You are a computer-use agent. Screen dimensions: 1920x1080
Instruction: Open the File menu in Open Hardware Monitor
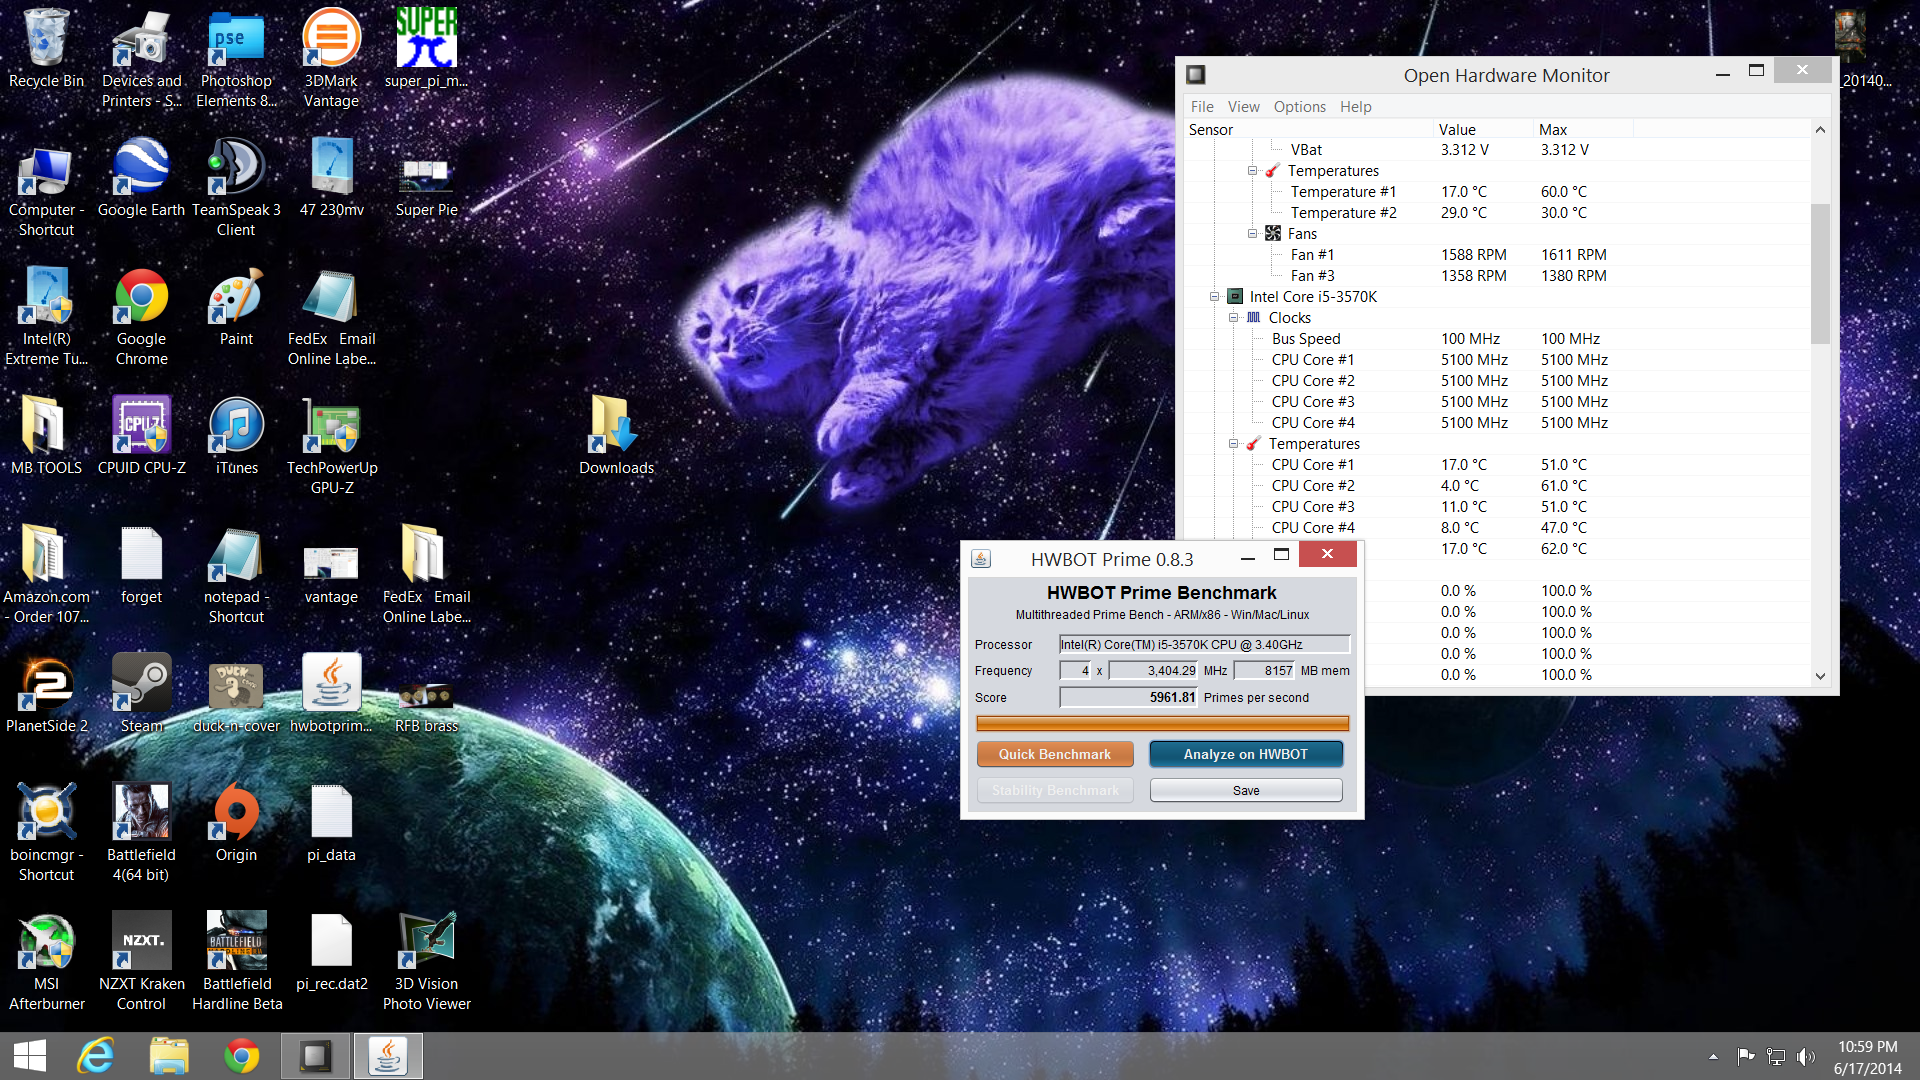[1202, 107]
